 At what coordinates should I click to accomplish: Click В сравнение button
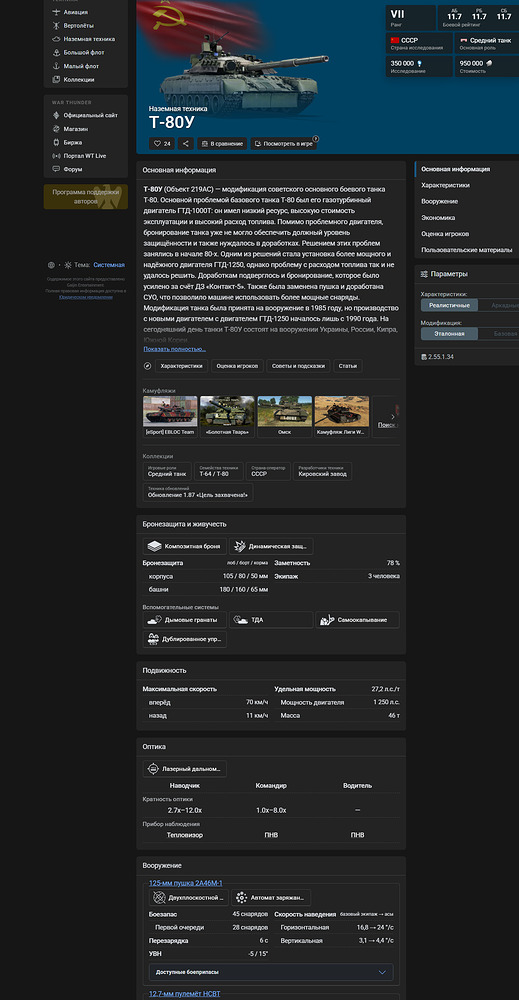pyautogui.click(x=222, y=144)
